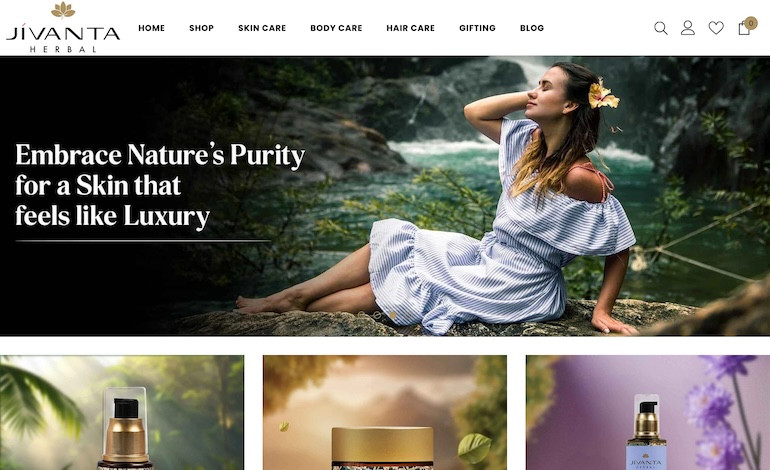Click the user account icon
The image size is (770, 470).
point(688,28)
